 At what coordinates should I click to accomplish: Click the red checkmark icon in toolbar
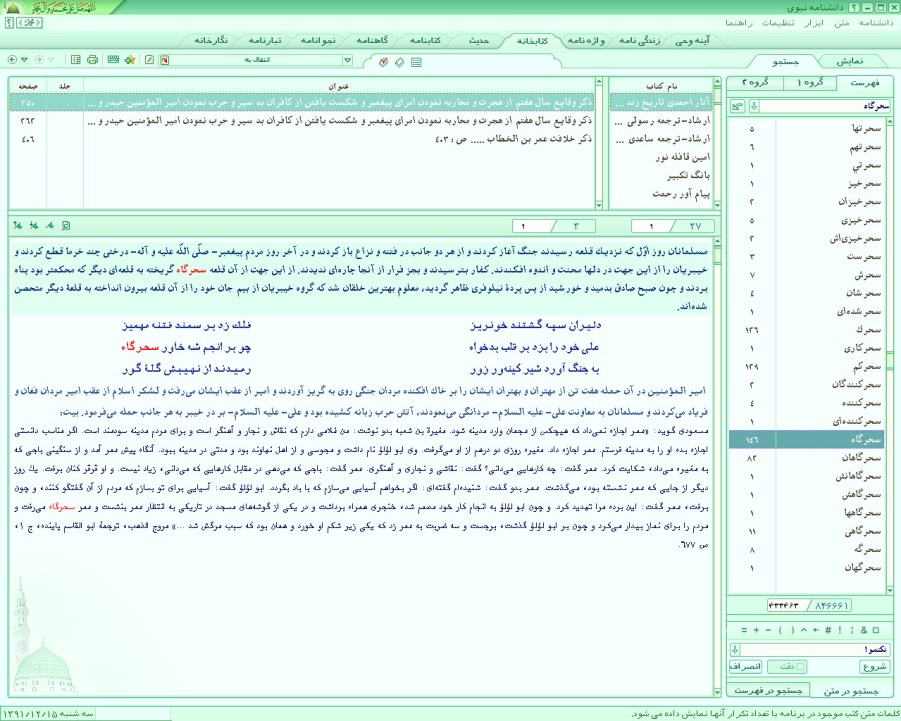383,62
